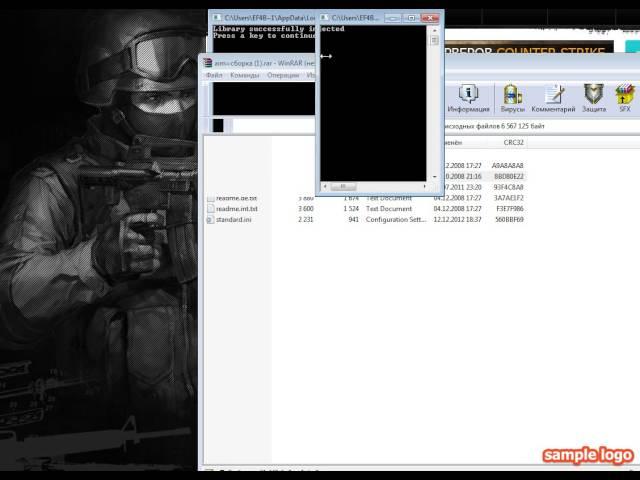Image resolution: width=640 pixels, height=480 pixels.
Task: Click CRC32 value 93F4C8A8
Action: tap(508, 187)
